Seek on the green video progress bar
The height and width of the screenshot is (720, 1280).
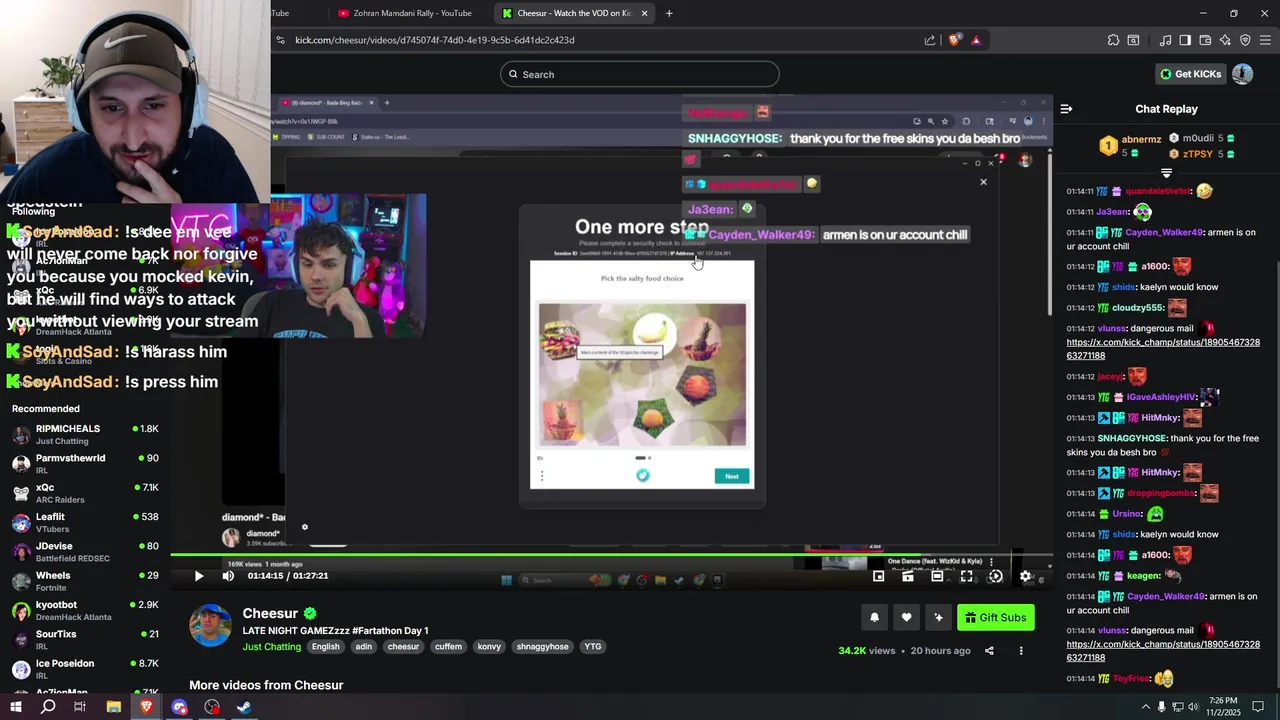coord(611,554)
